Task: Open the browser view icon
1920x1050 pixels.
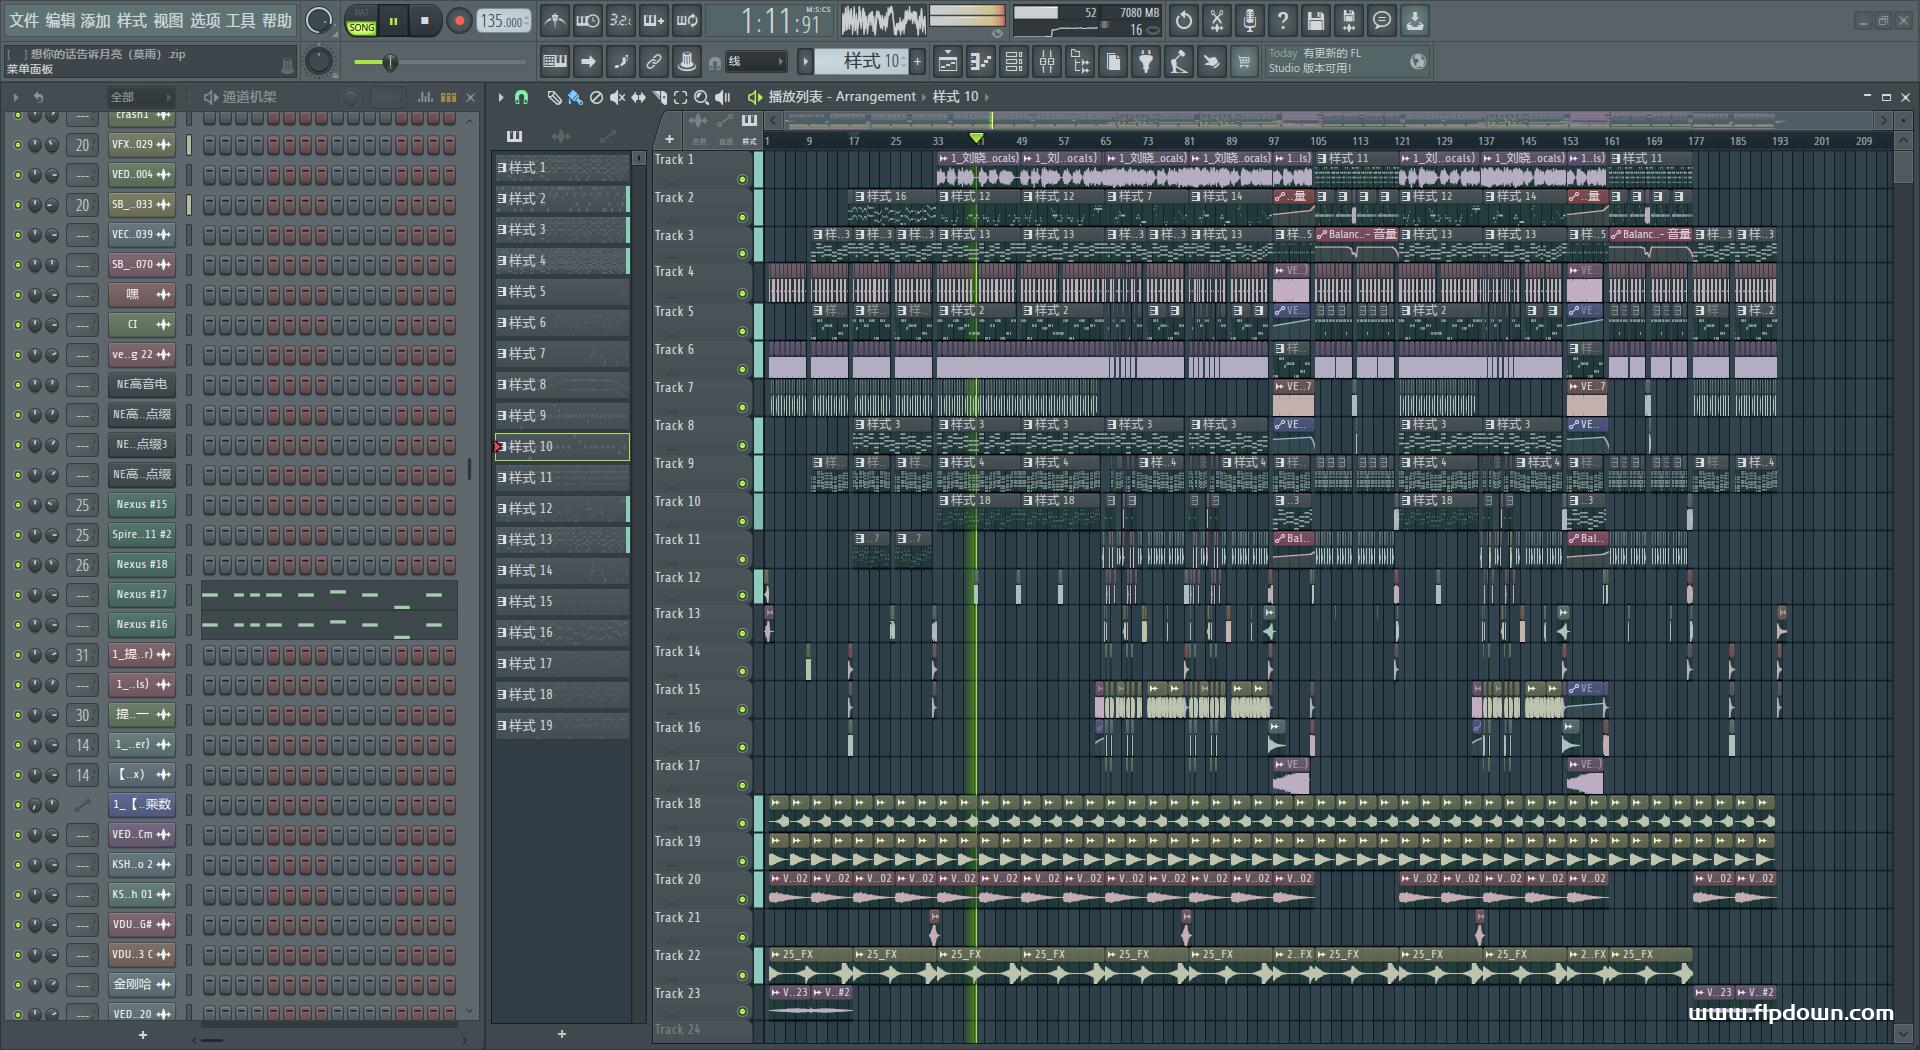Action: [1080, 62]
